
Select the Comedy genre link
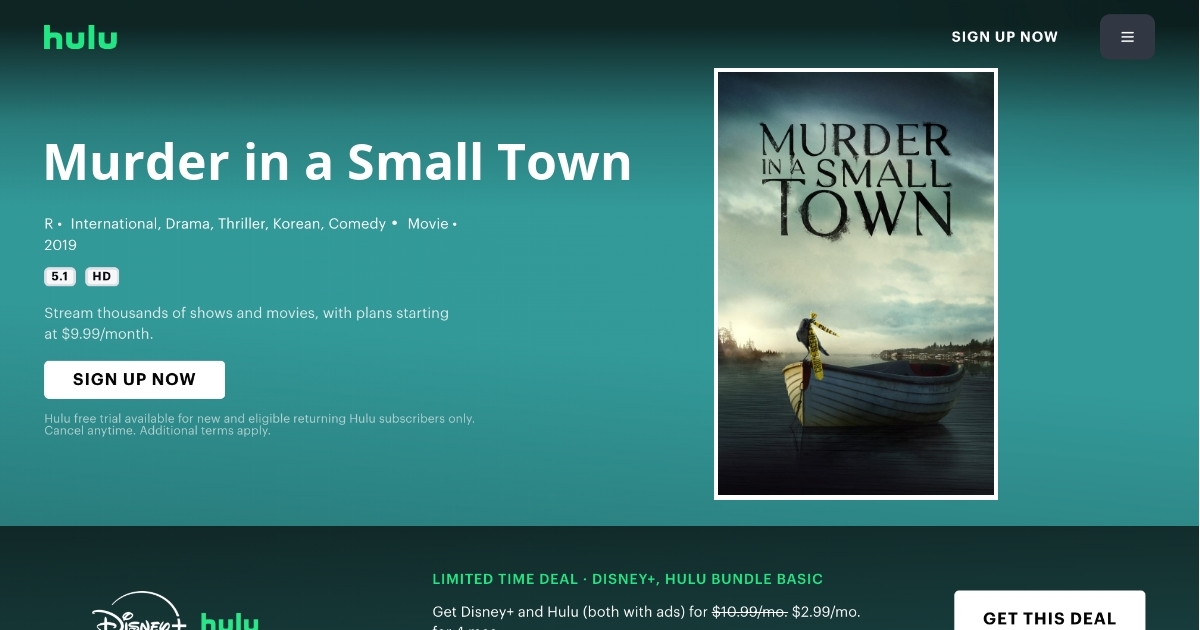point(357,224)
